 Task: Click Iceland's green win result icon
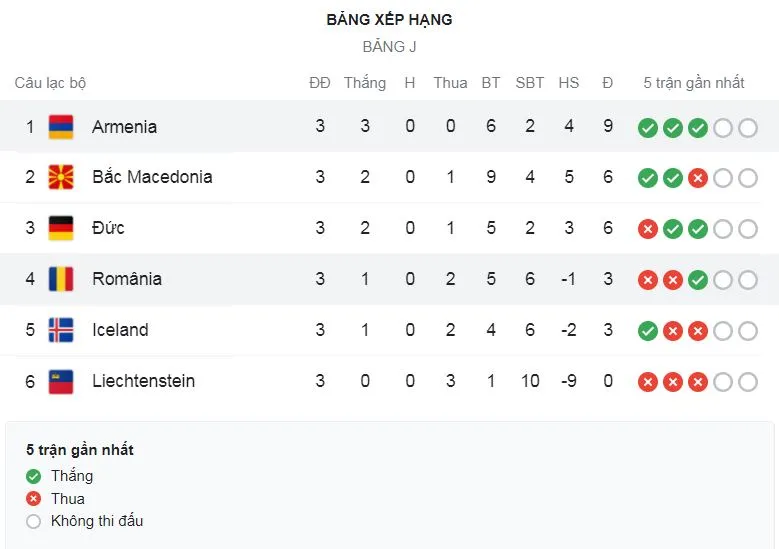(x=648, y=331)
